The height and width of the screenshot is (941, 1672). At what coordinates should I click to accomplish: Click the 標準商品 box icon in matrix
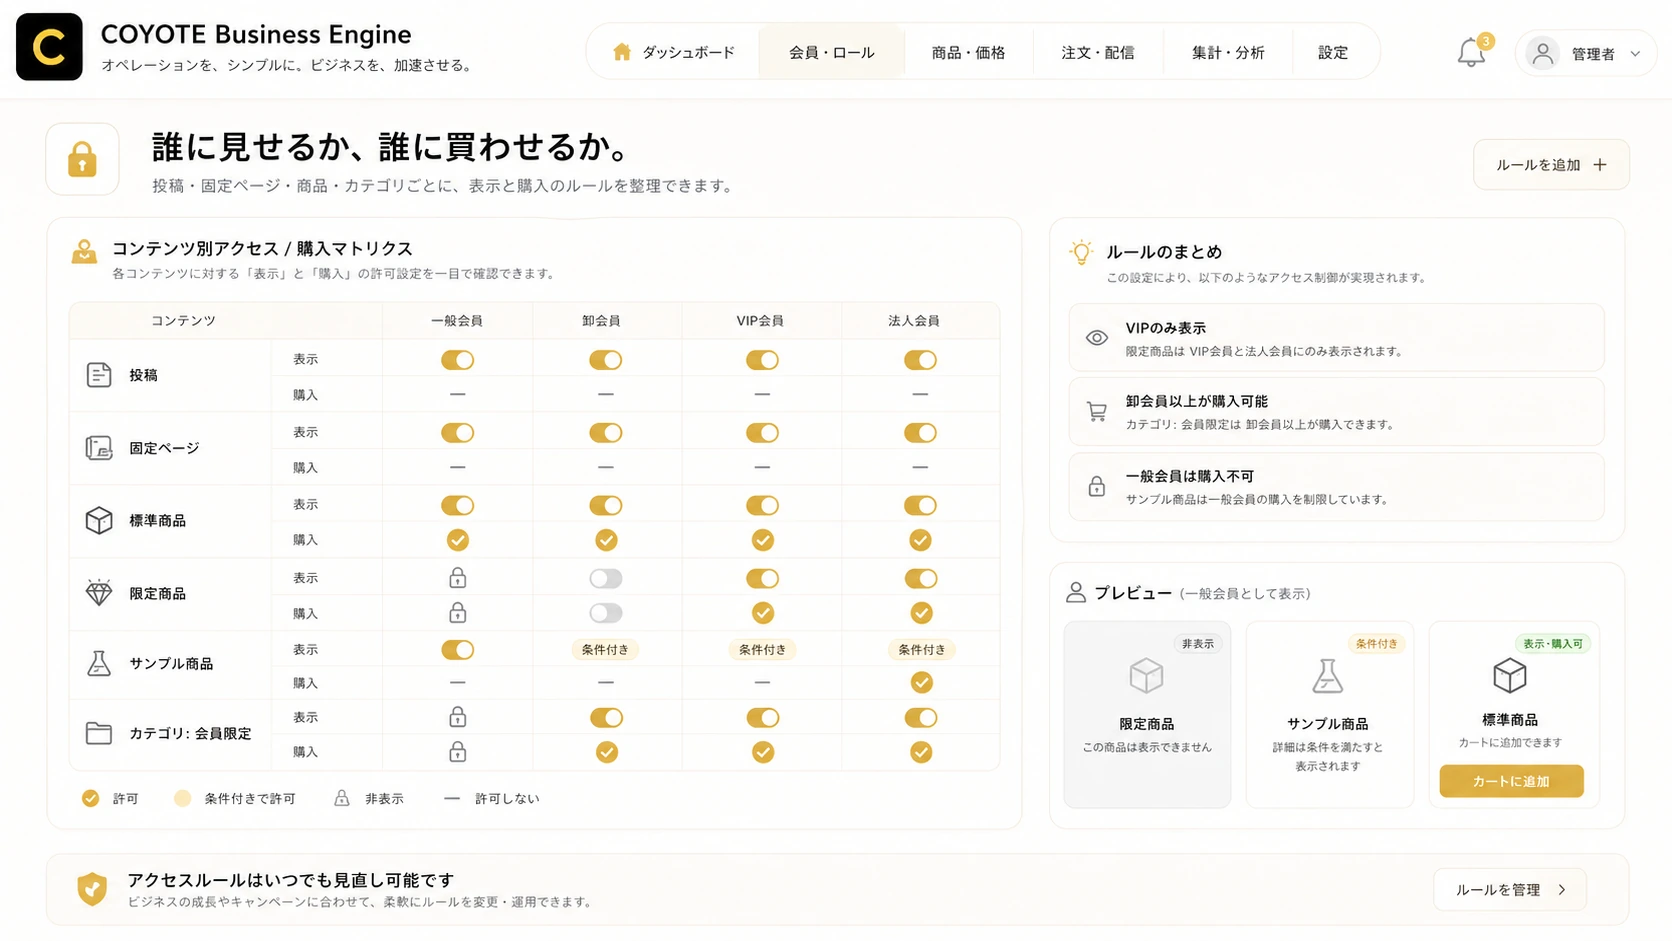pos(99,521)
